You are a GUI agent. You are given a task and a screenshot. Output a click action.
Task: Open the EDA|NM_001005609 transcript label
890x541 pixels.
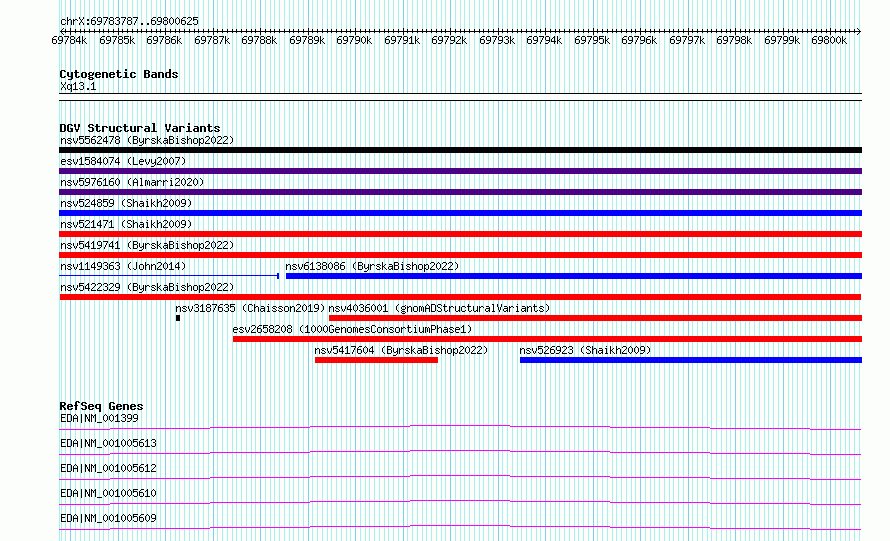coord(108,518)
